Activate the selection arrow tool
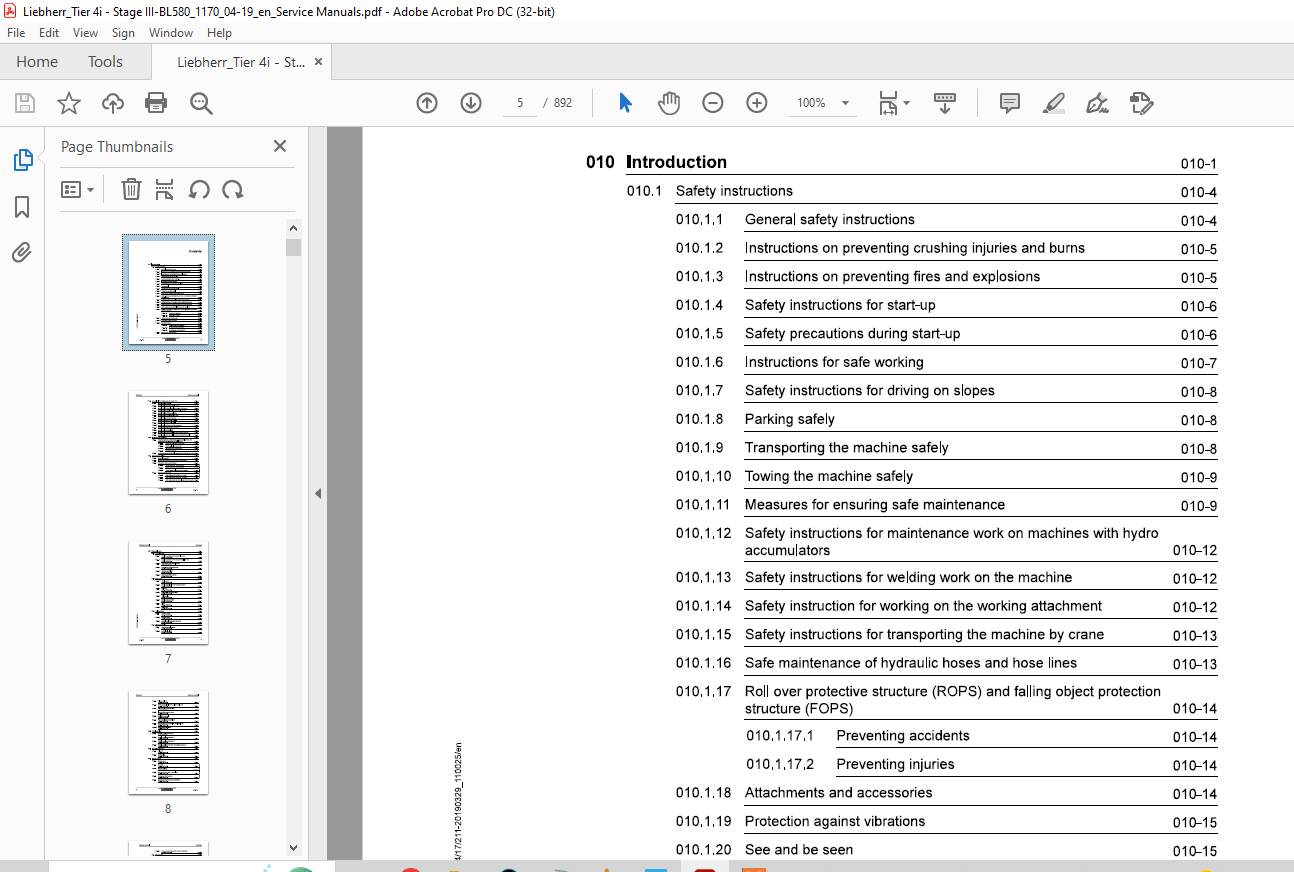1294x872 pixels. tap(625, 103)
